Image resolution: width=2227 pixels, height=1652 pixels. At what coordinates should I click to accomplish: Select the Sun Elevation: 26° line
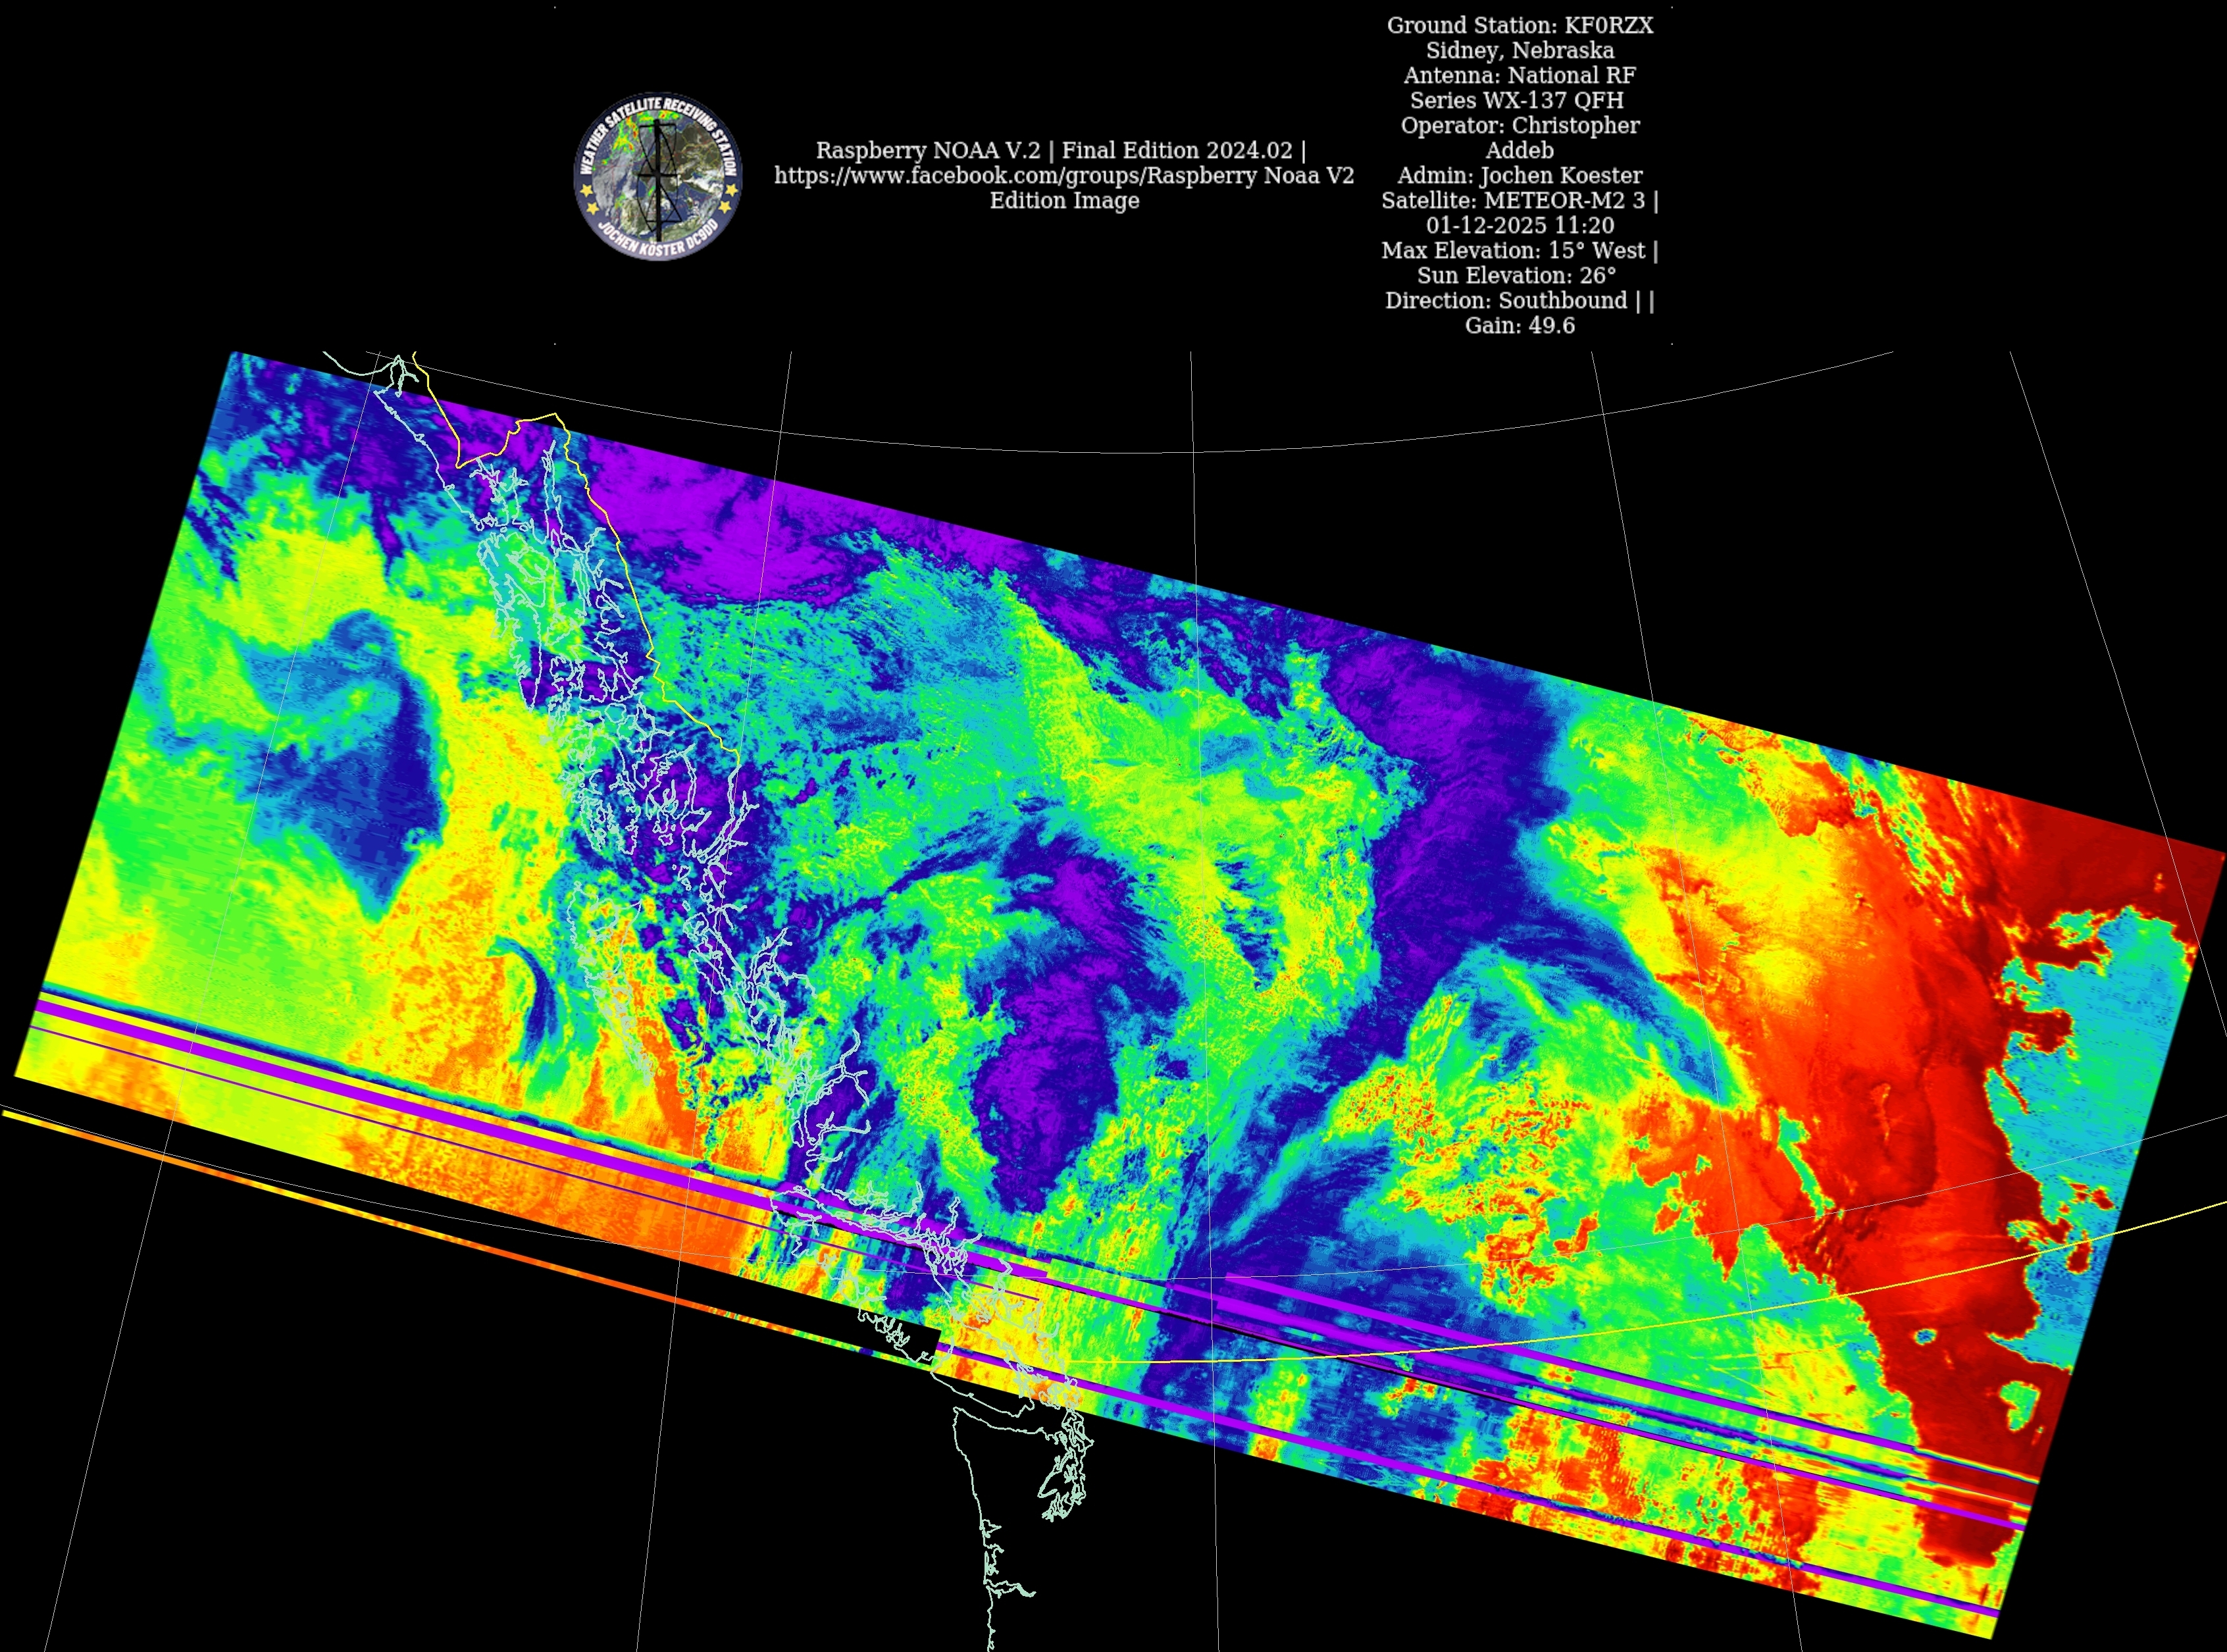click(1516, 276)
